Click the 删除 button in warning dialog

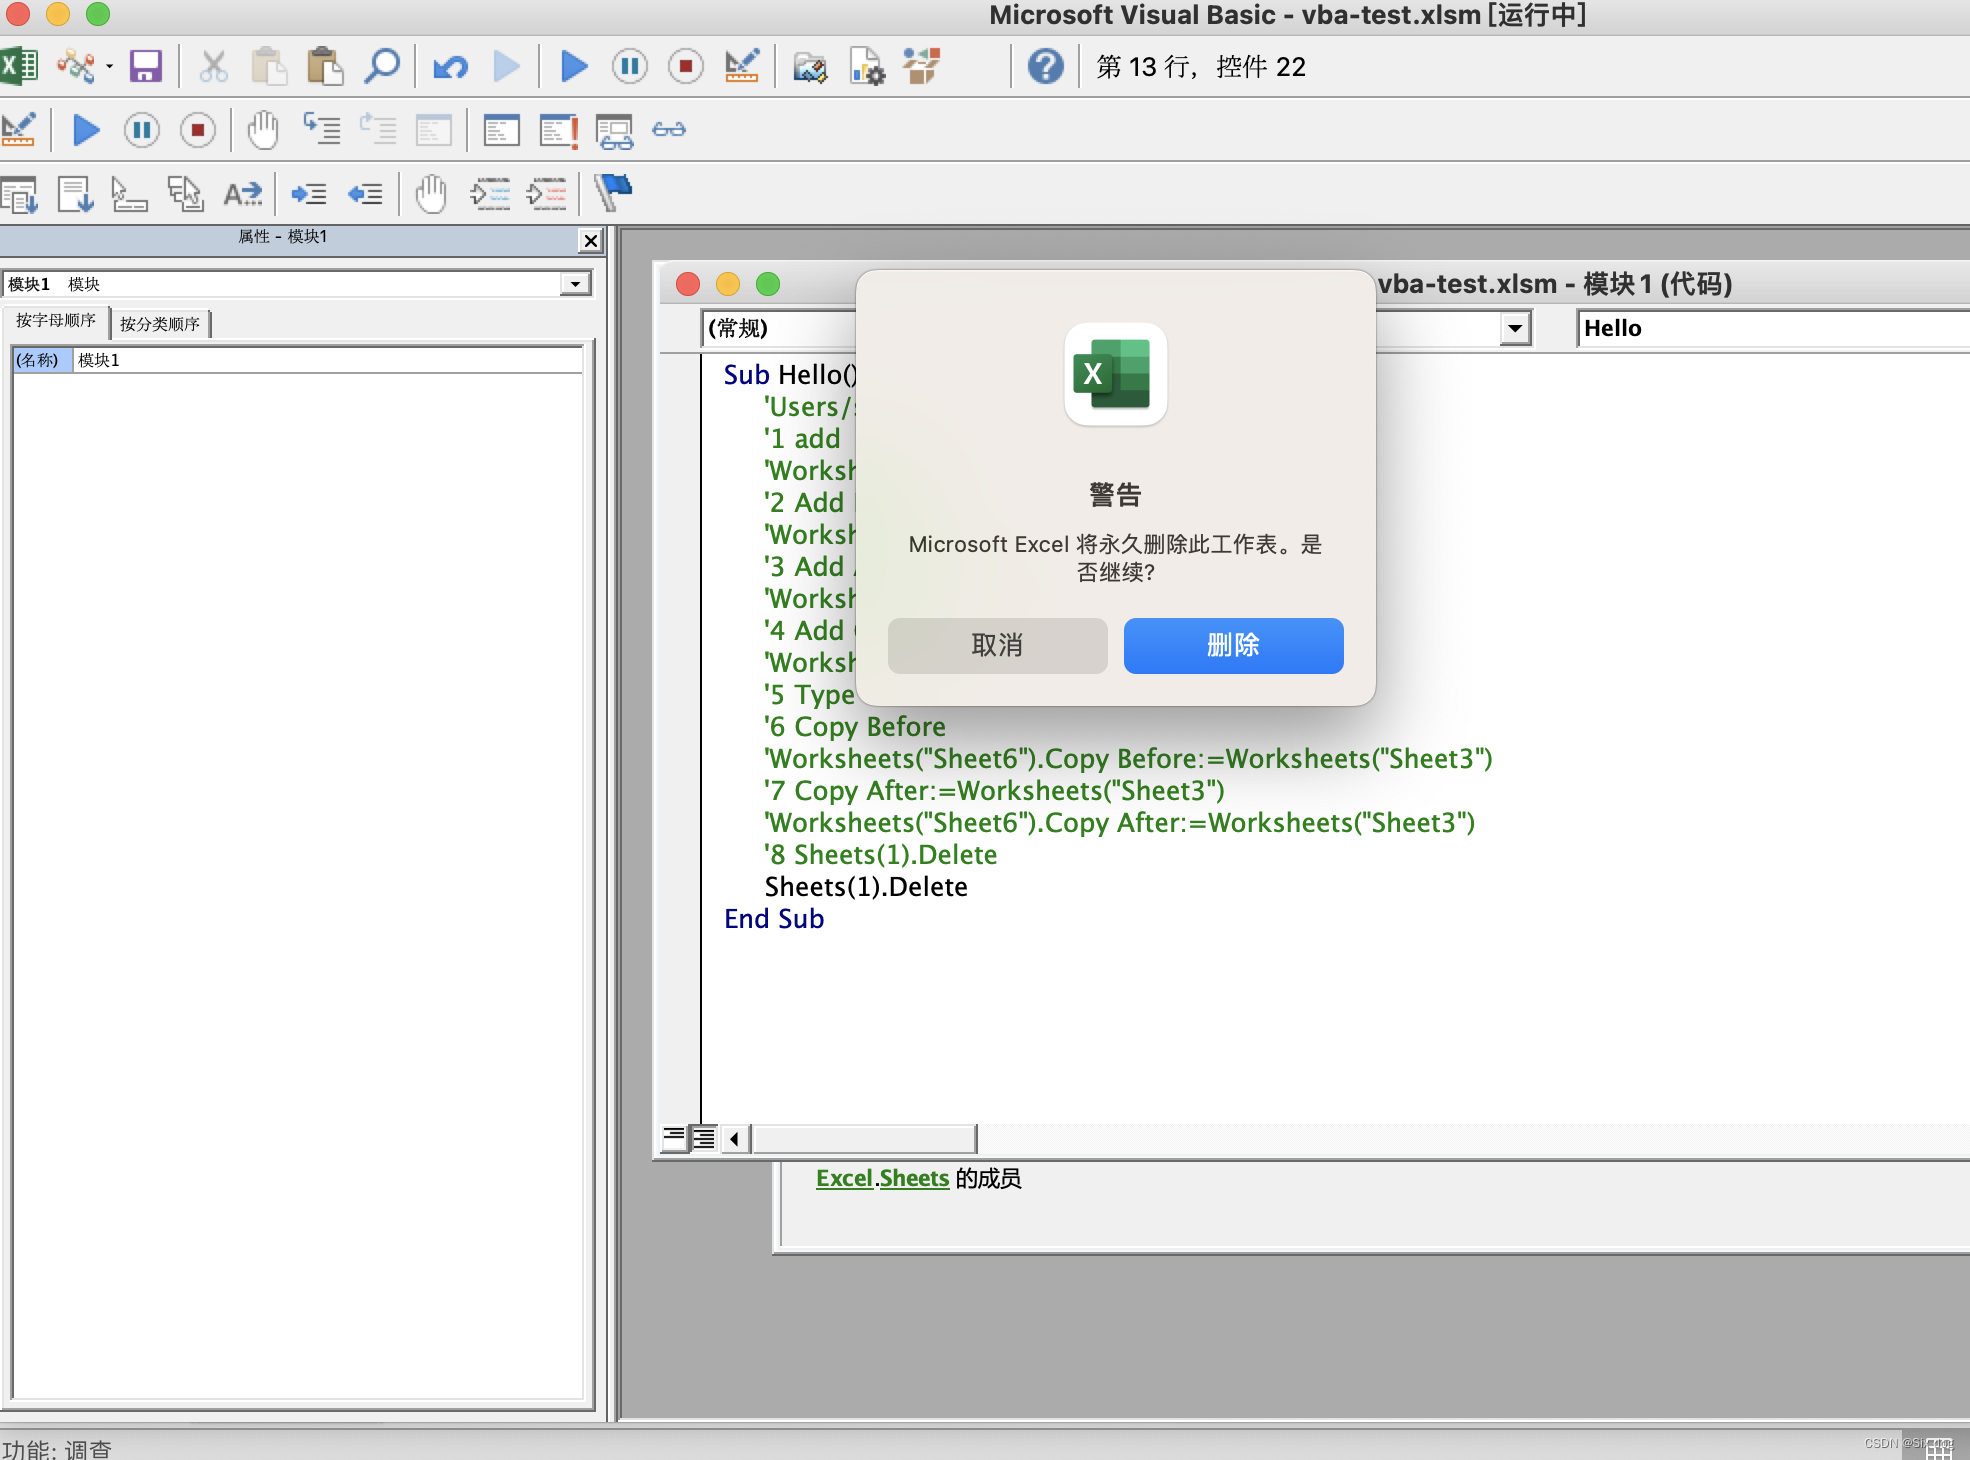1233,645
